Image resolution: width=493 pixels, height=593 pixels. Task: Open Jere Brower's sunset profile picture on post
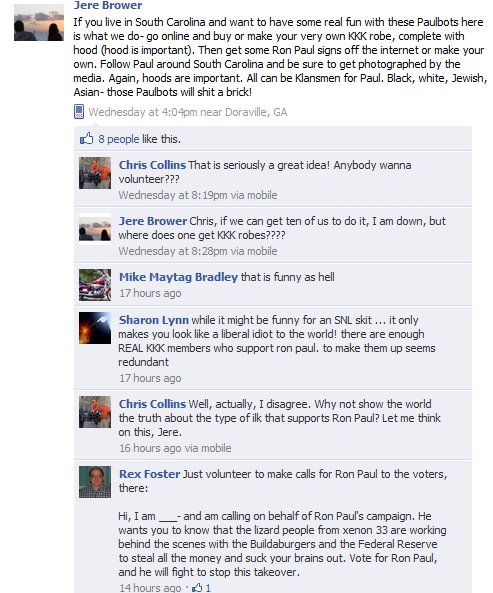[x=39, y=23]
